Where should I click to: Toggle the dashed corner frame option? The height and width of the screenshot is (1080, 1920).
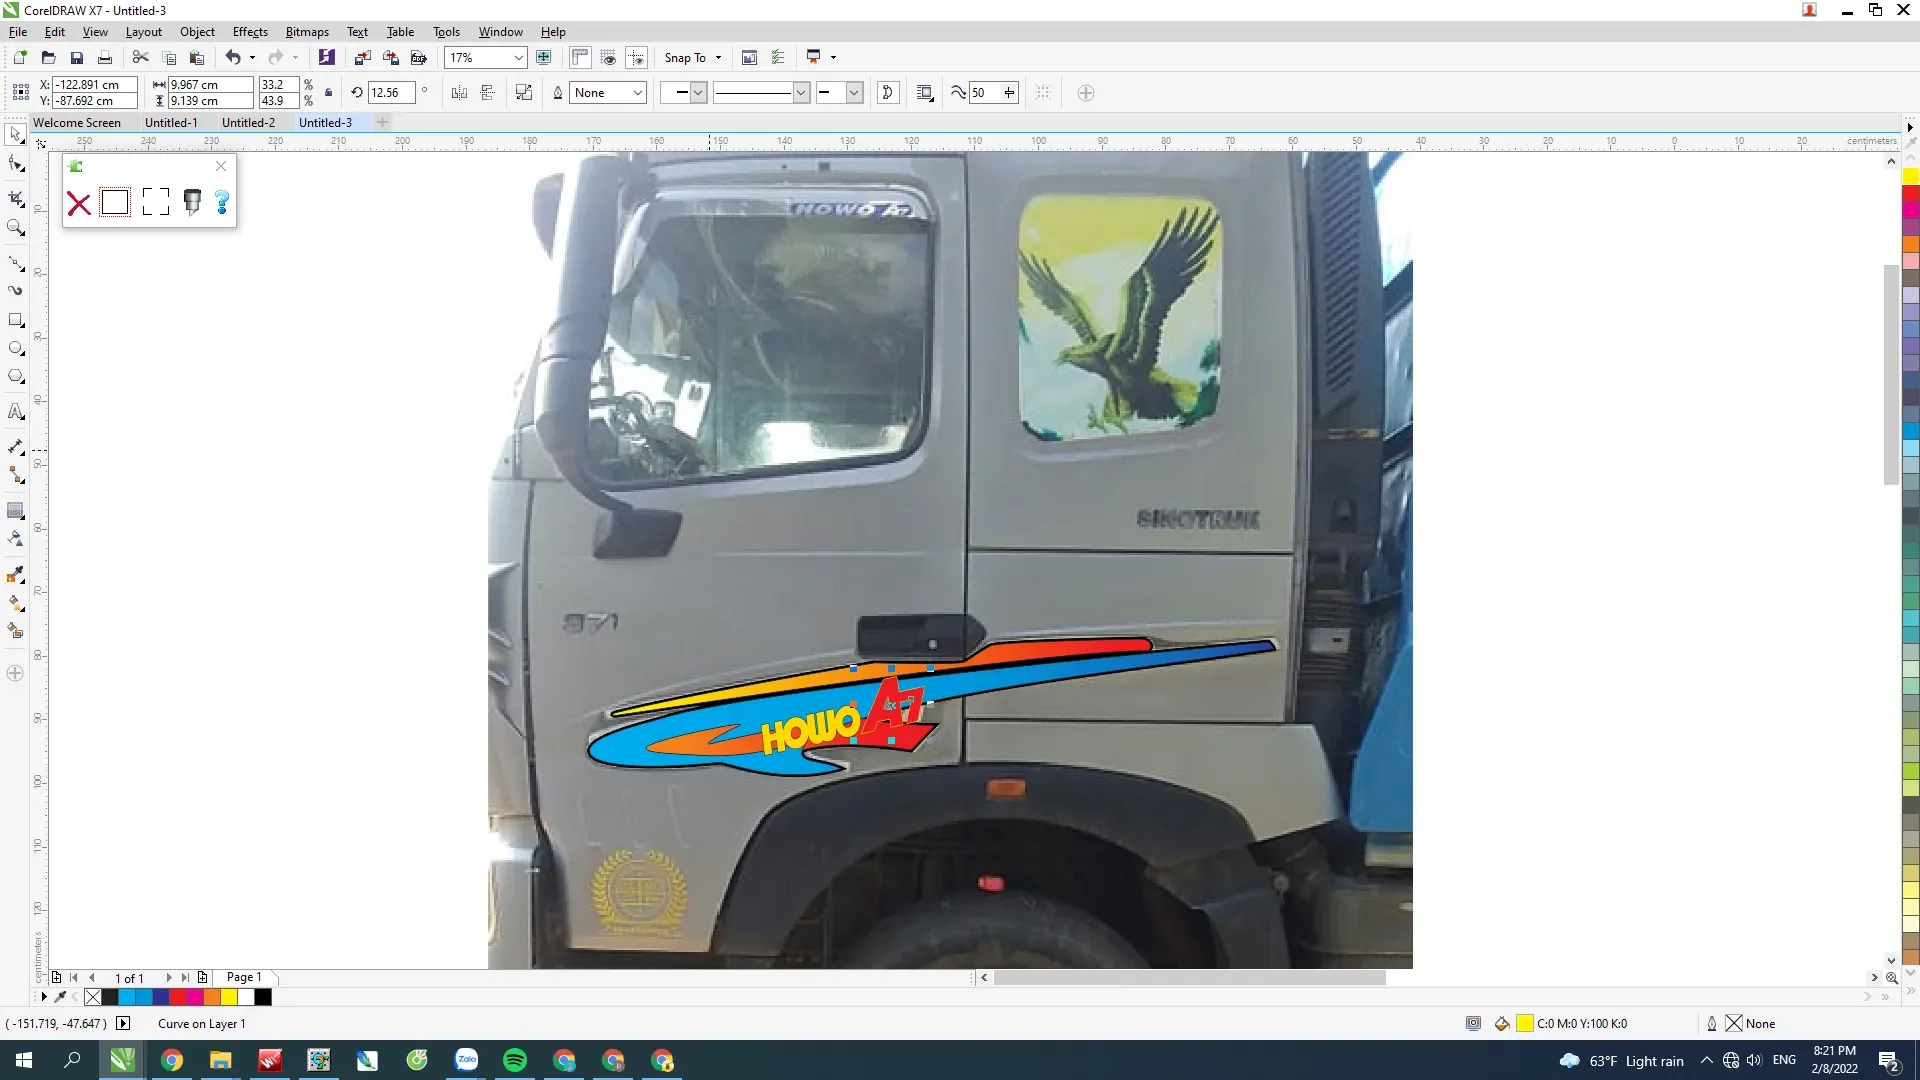coord(156,202)
